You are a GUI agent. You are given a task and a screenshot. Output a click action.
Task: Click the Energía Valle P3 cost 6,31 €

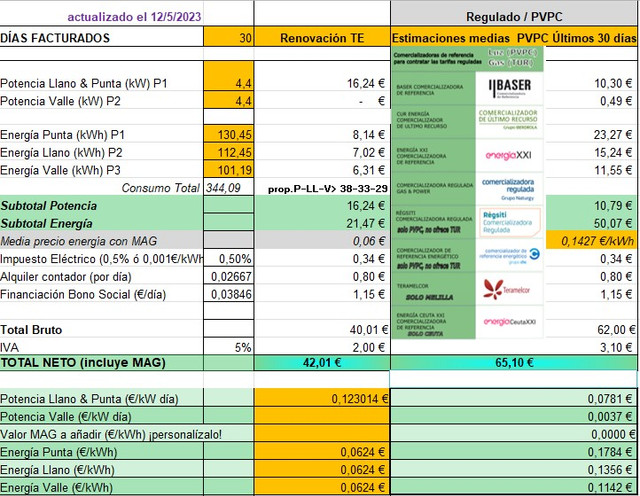(x=369, y=170)
